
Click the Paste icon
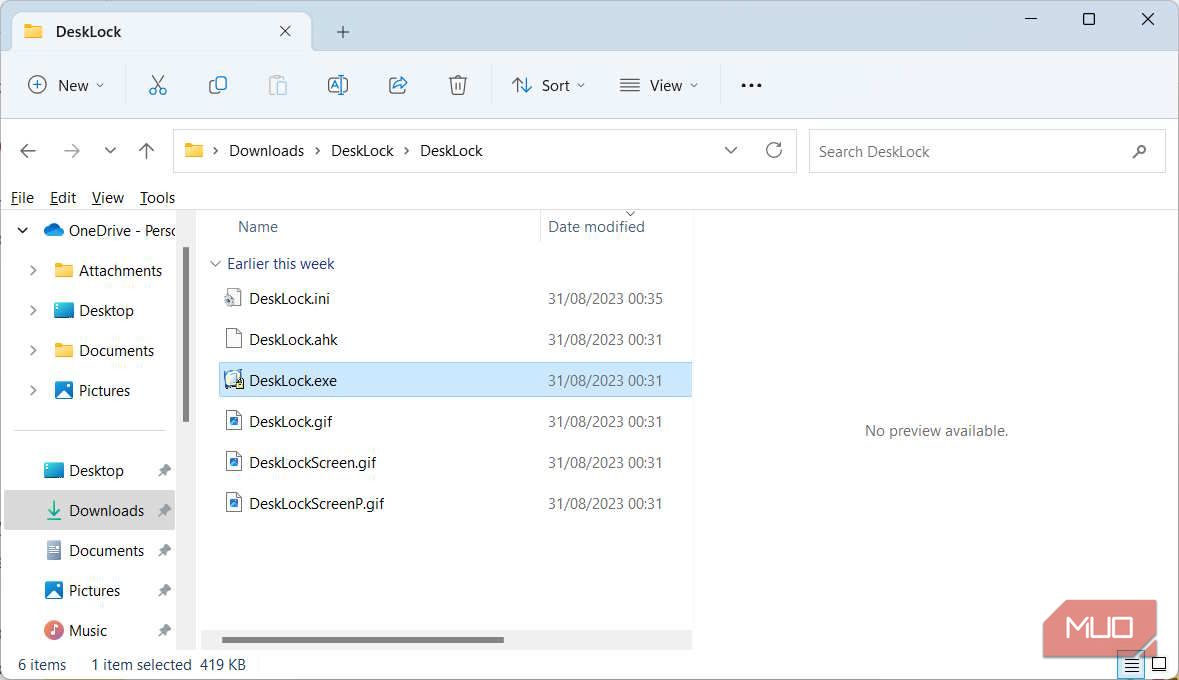point(277,85)
